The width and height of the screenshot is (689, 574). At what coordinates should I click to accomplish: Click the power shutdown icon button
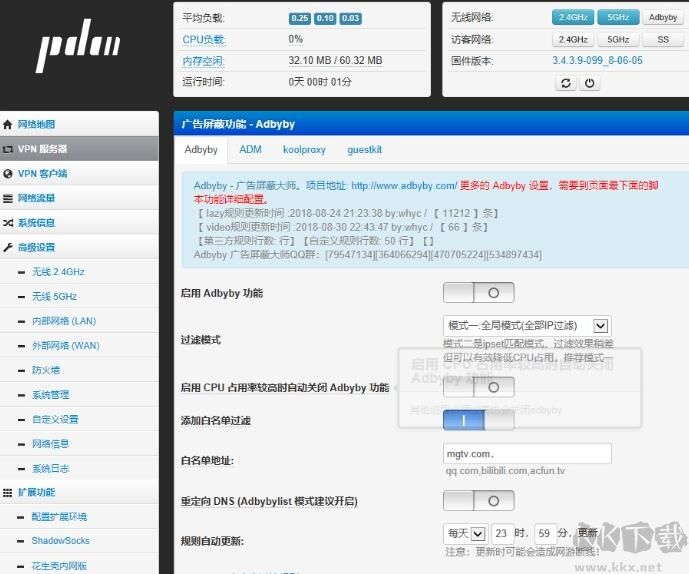point(590,83)
